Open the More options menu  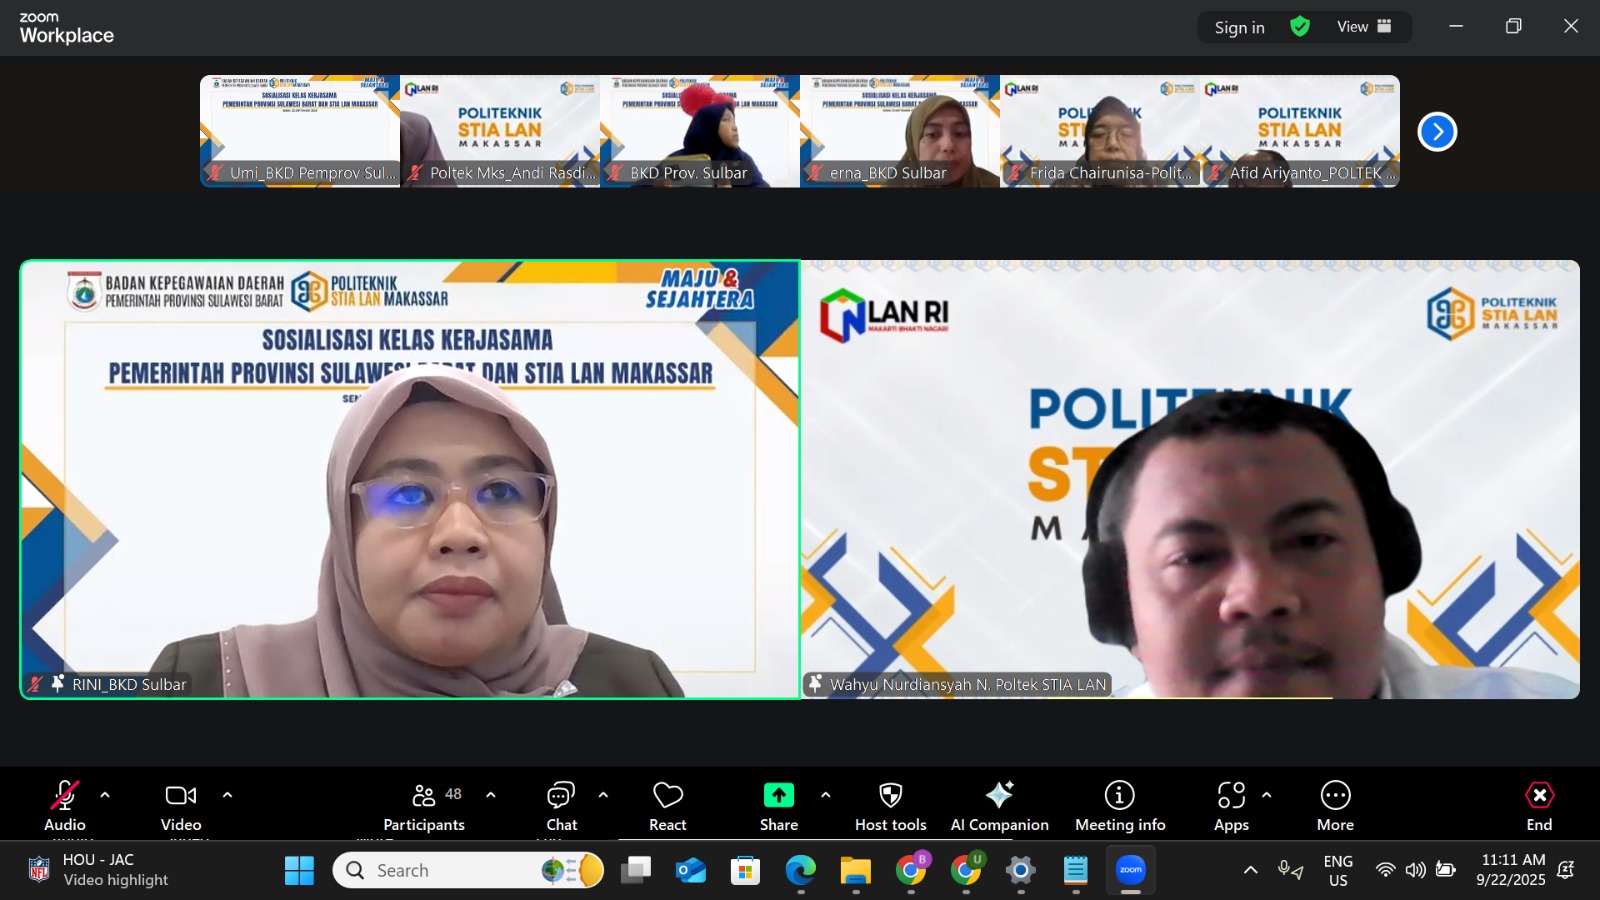1334,805
